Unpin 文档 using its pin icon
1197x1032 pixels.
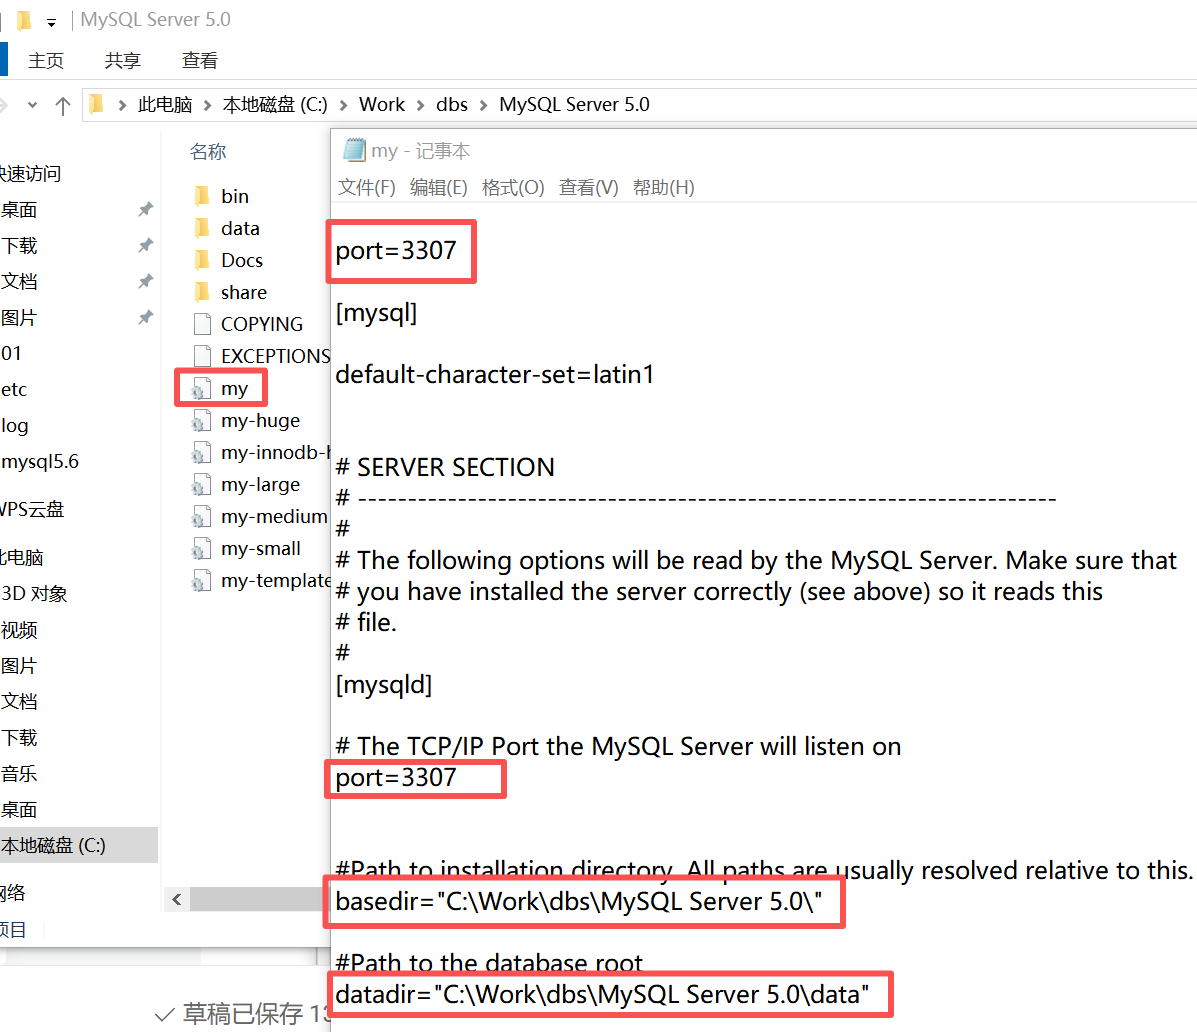[x=145, y=281]
